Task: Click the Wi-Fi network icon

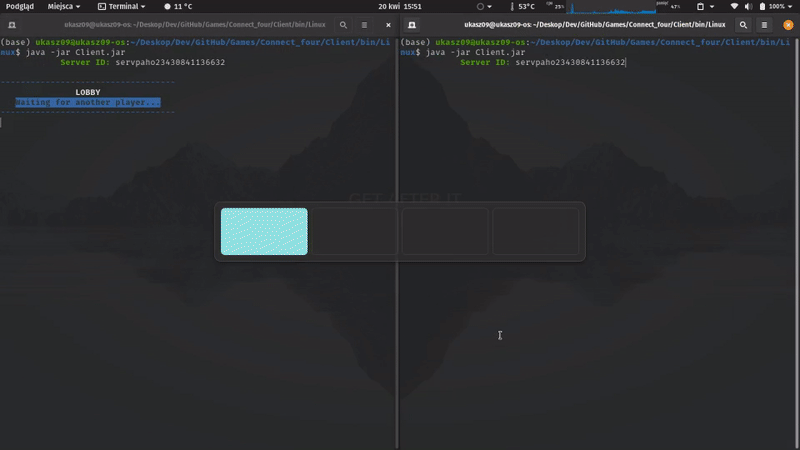Action: (734, 7)
